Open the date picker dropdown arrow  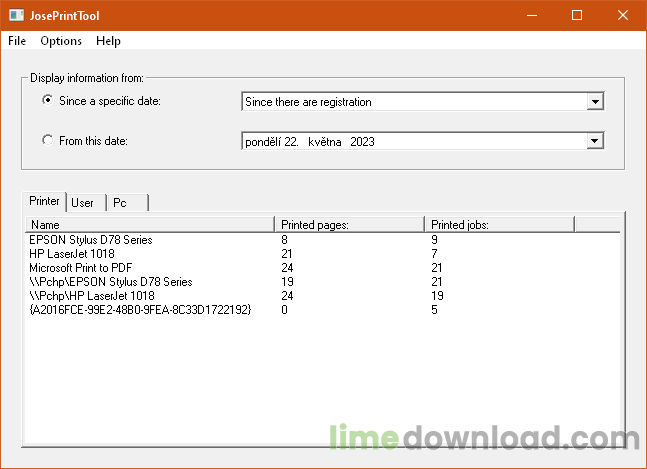click(595, 142)
